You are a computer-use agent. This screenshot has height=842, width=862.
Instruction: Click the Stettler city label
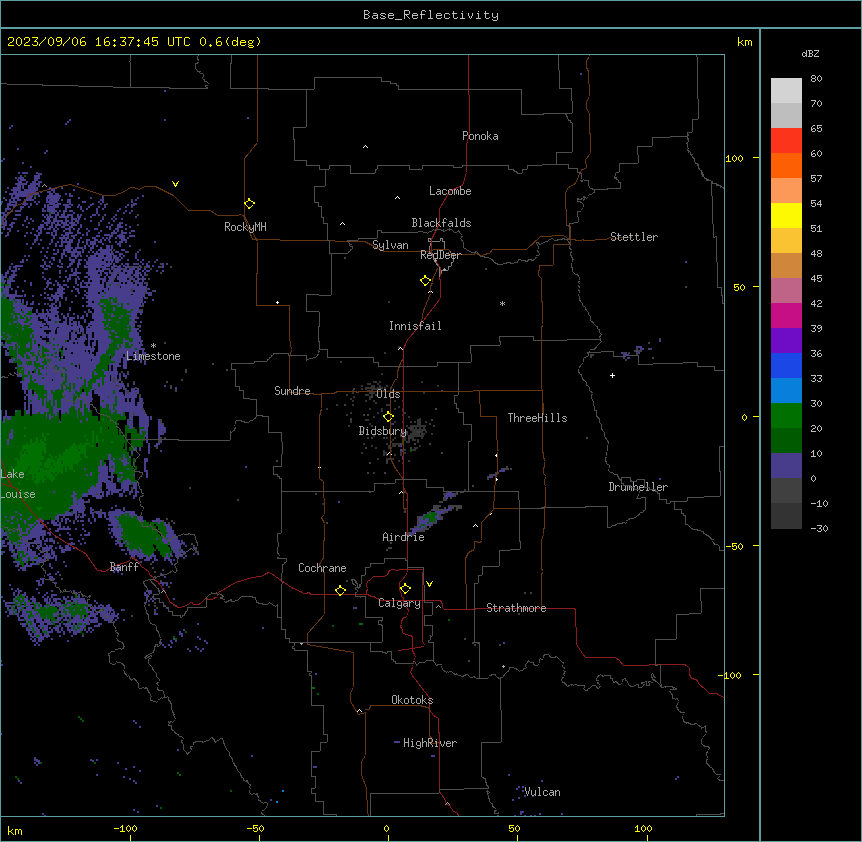tap(634, 237)
